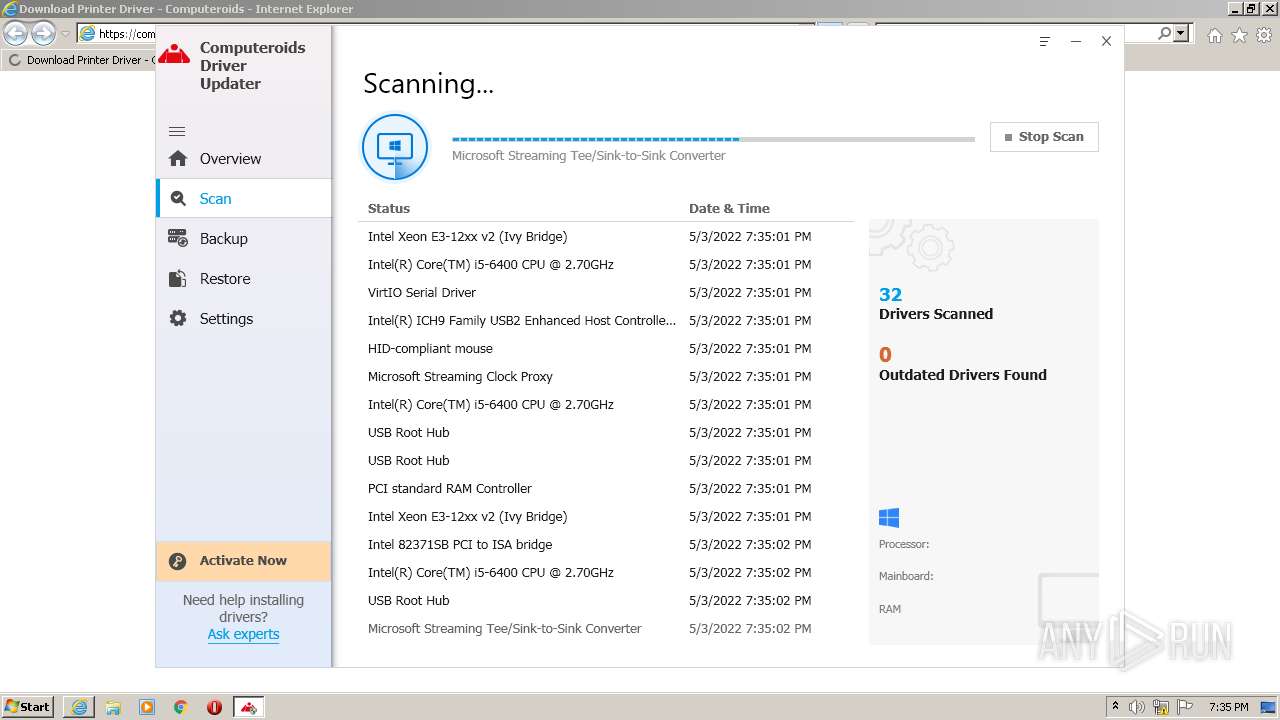Image resolution: width=1280 pixels, height=720 pixels.
Task: Collapse sidebar with hamburger icon
Action: 177,131
